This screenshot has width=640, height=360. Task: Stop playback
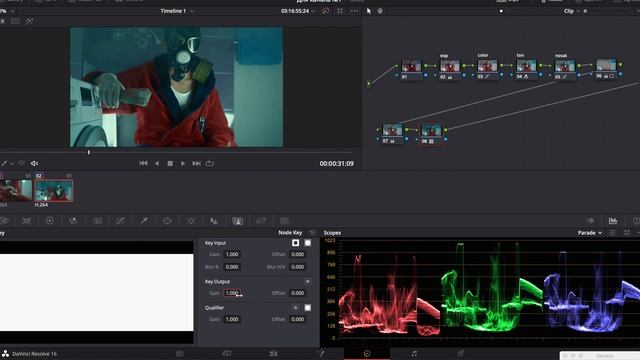(x=170, y=163)
